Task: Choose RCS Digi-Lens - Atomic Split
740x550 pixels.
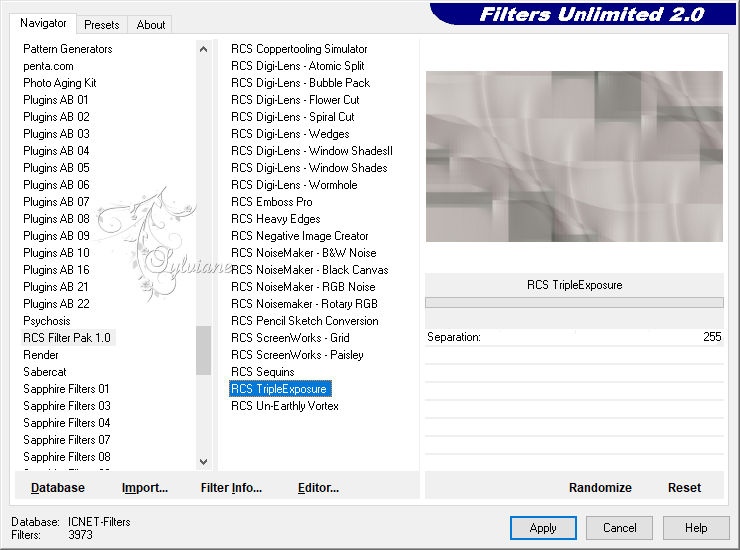Action: 298,66
